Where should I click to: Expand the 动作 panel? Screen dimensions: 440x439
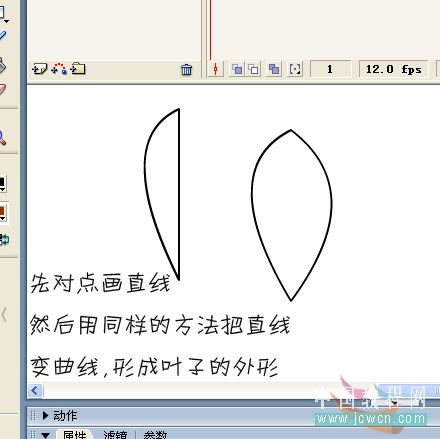(46, 415)
